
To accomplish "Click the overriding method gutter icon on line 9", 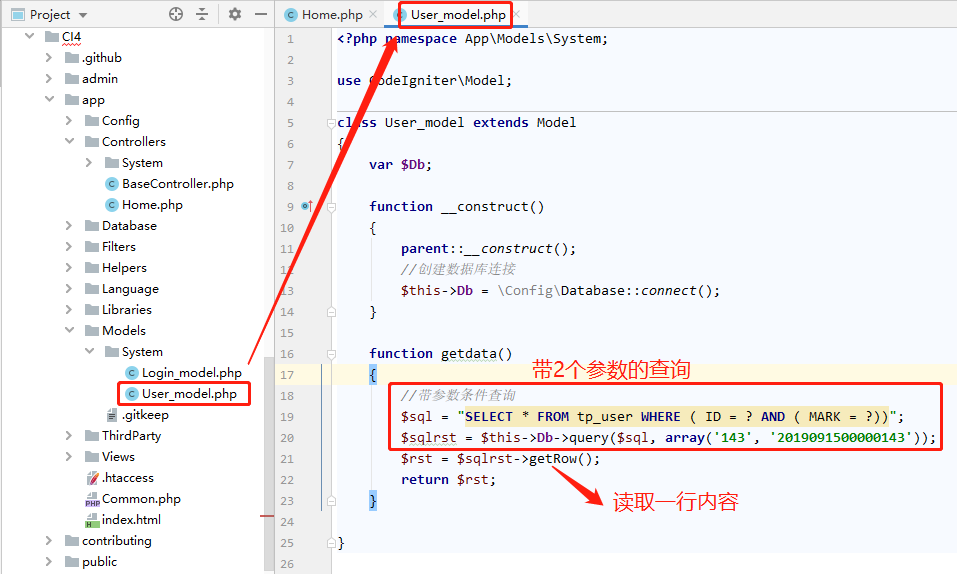I will (x=307, y=206).
